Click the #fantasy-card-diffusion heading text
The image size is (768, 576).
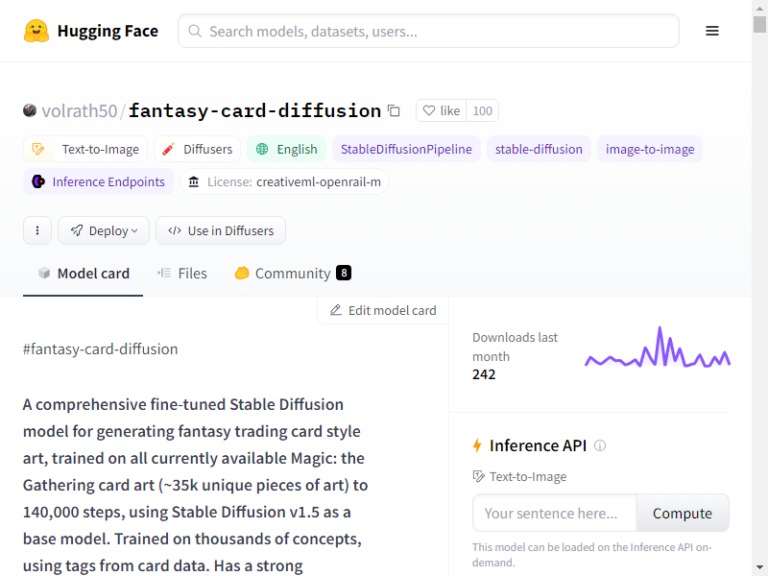click(100, 349)
